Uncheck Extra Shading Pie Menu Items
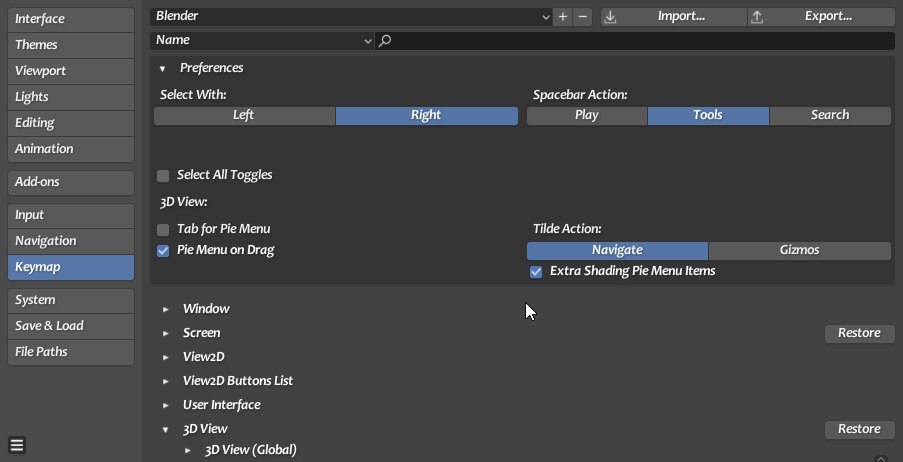 coord(536,271)
